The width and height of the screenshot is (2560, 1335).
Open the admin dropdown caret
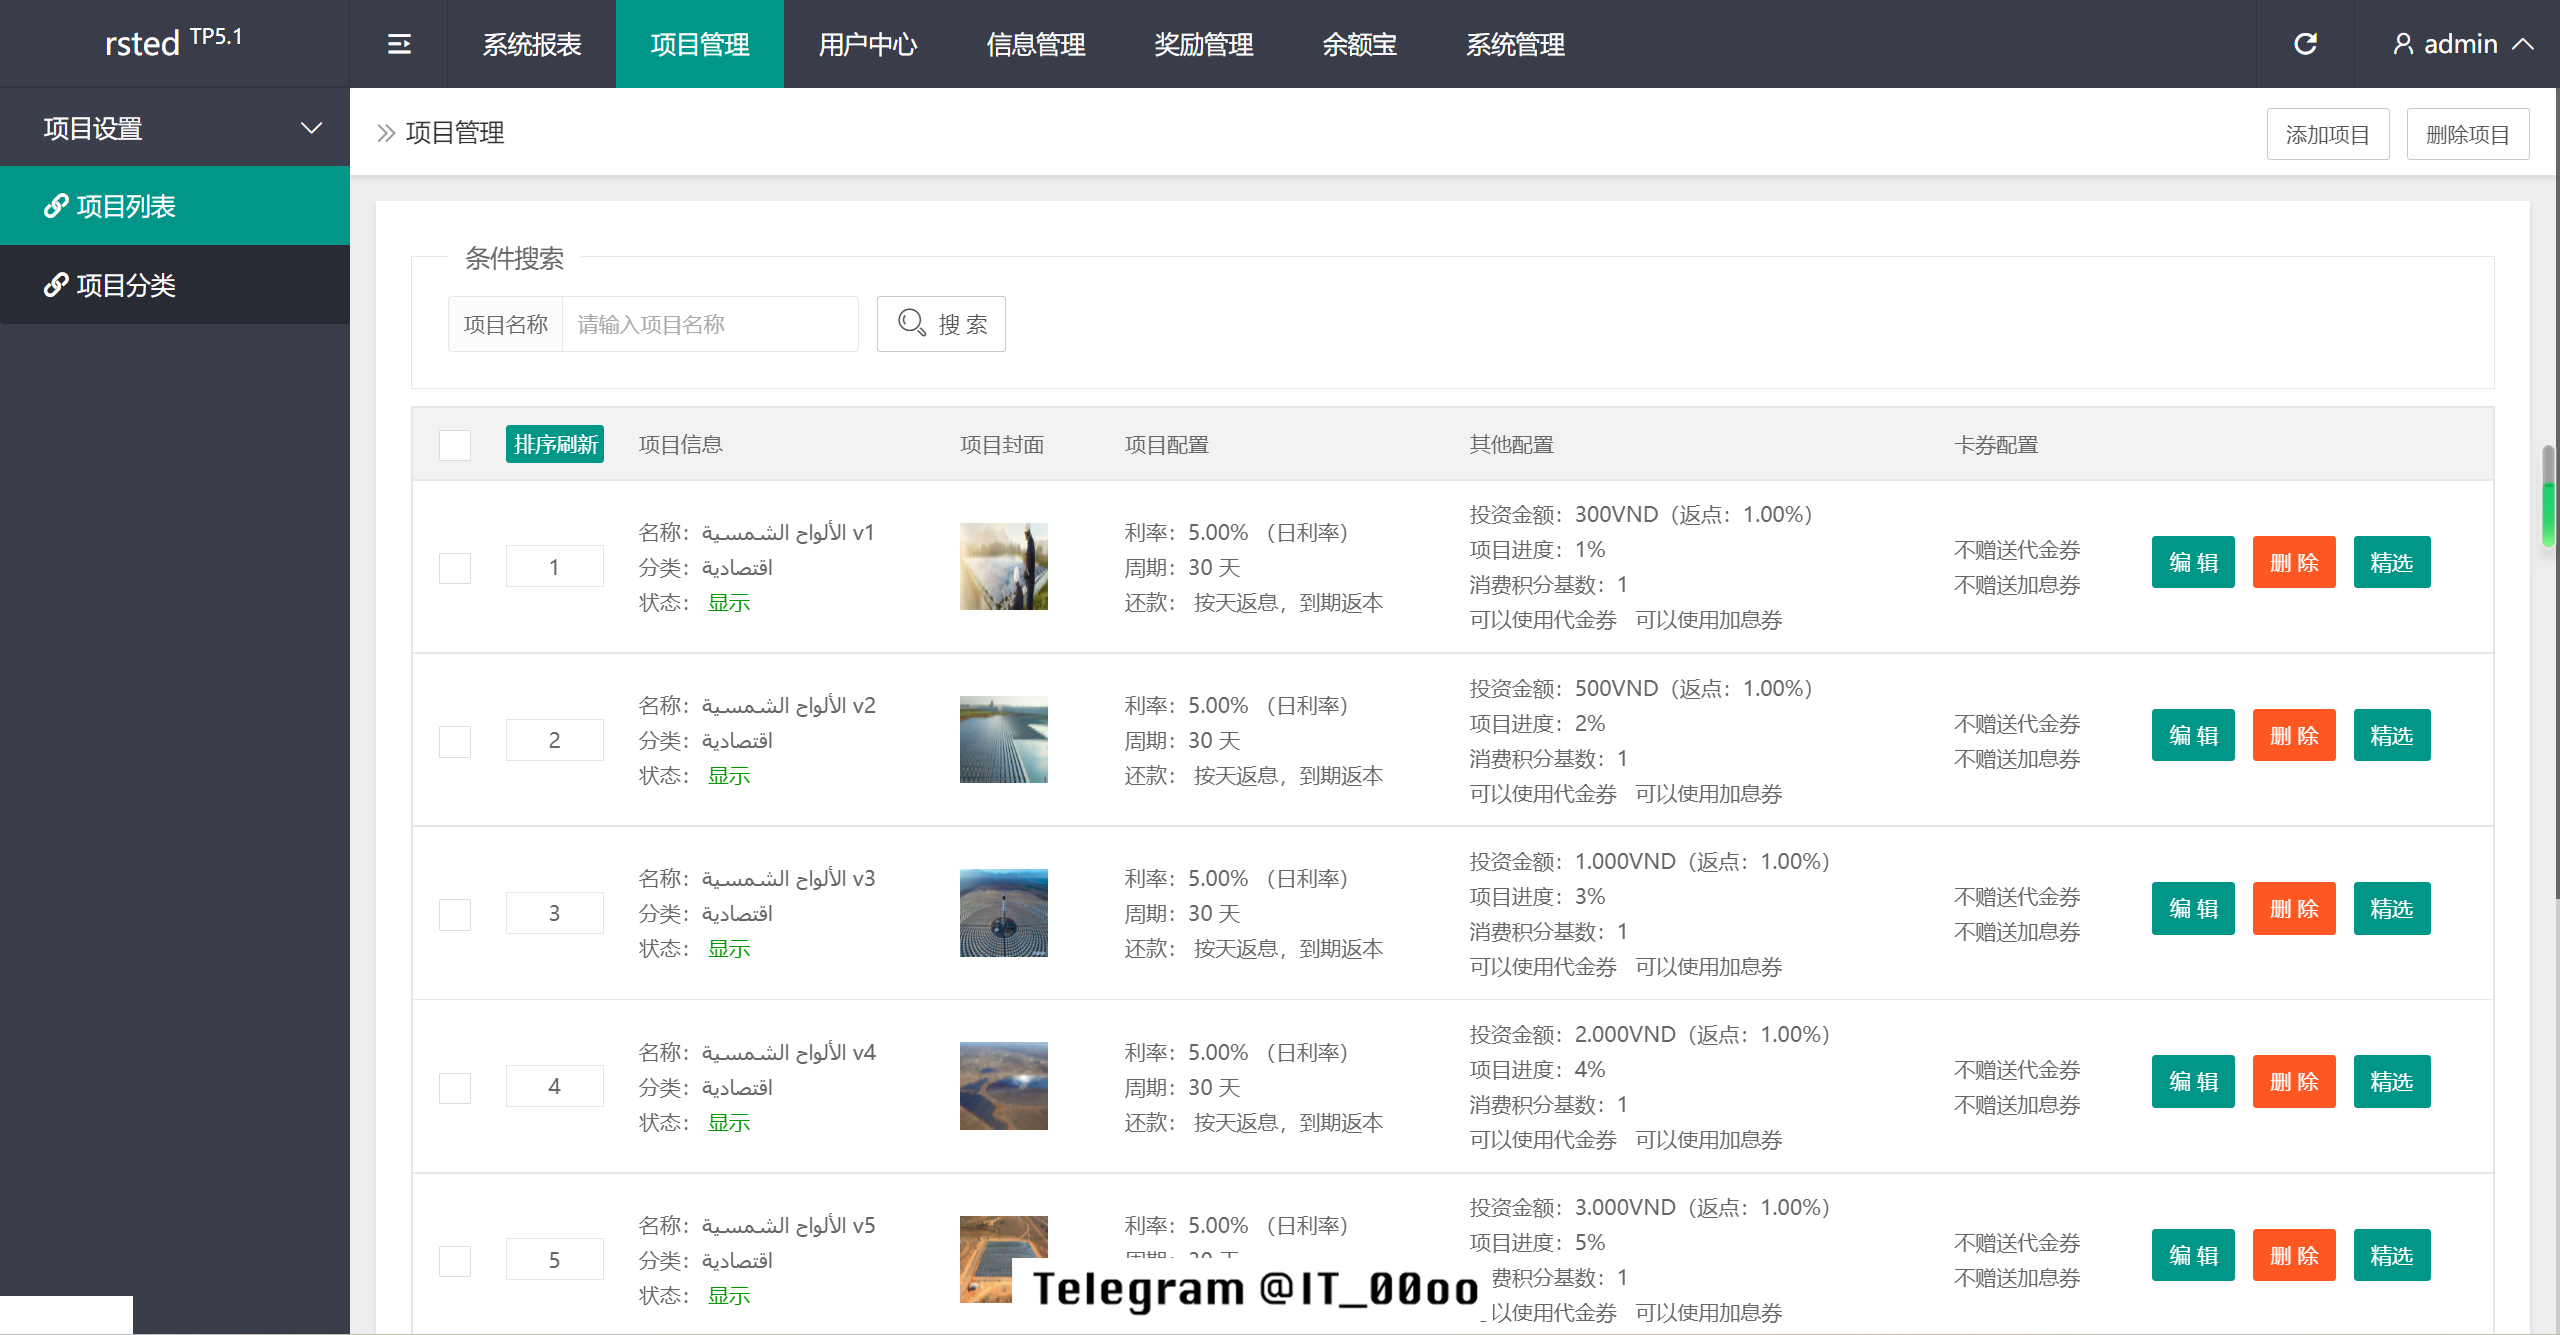(x=2523, y=44)
